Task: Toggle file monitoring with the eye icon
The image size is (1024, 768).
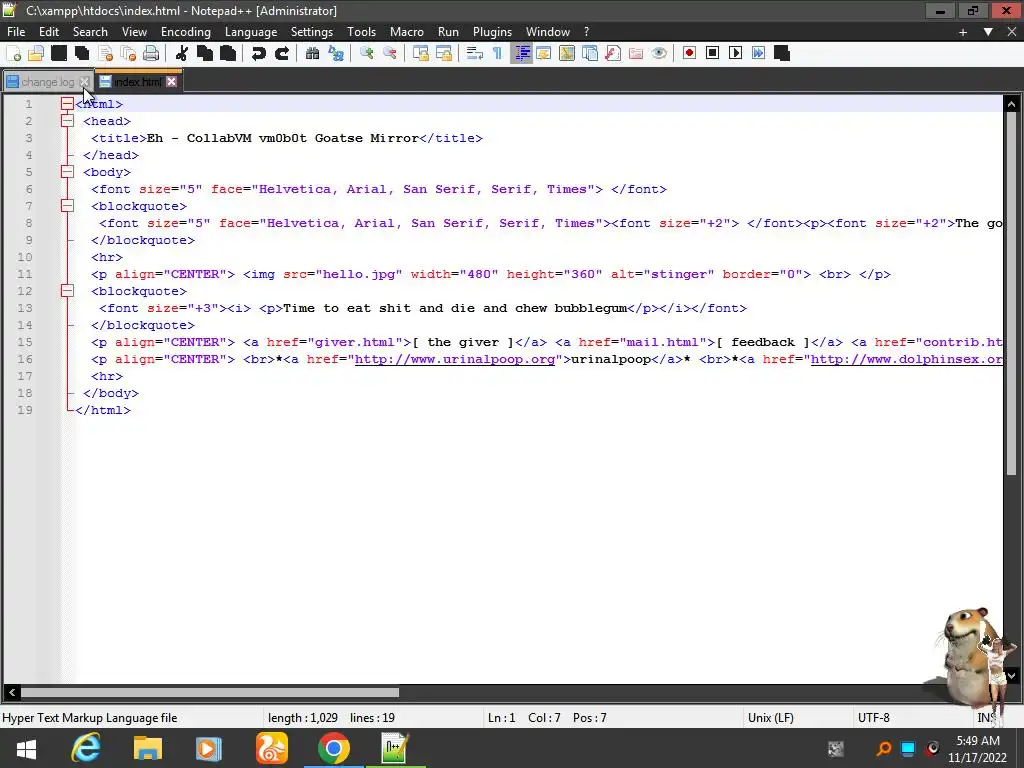Action: point(659,54)
